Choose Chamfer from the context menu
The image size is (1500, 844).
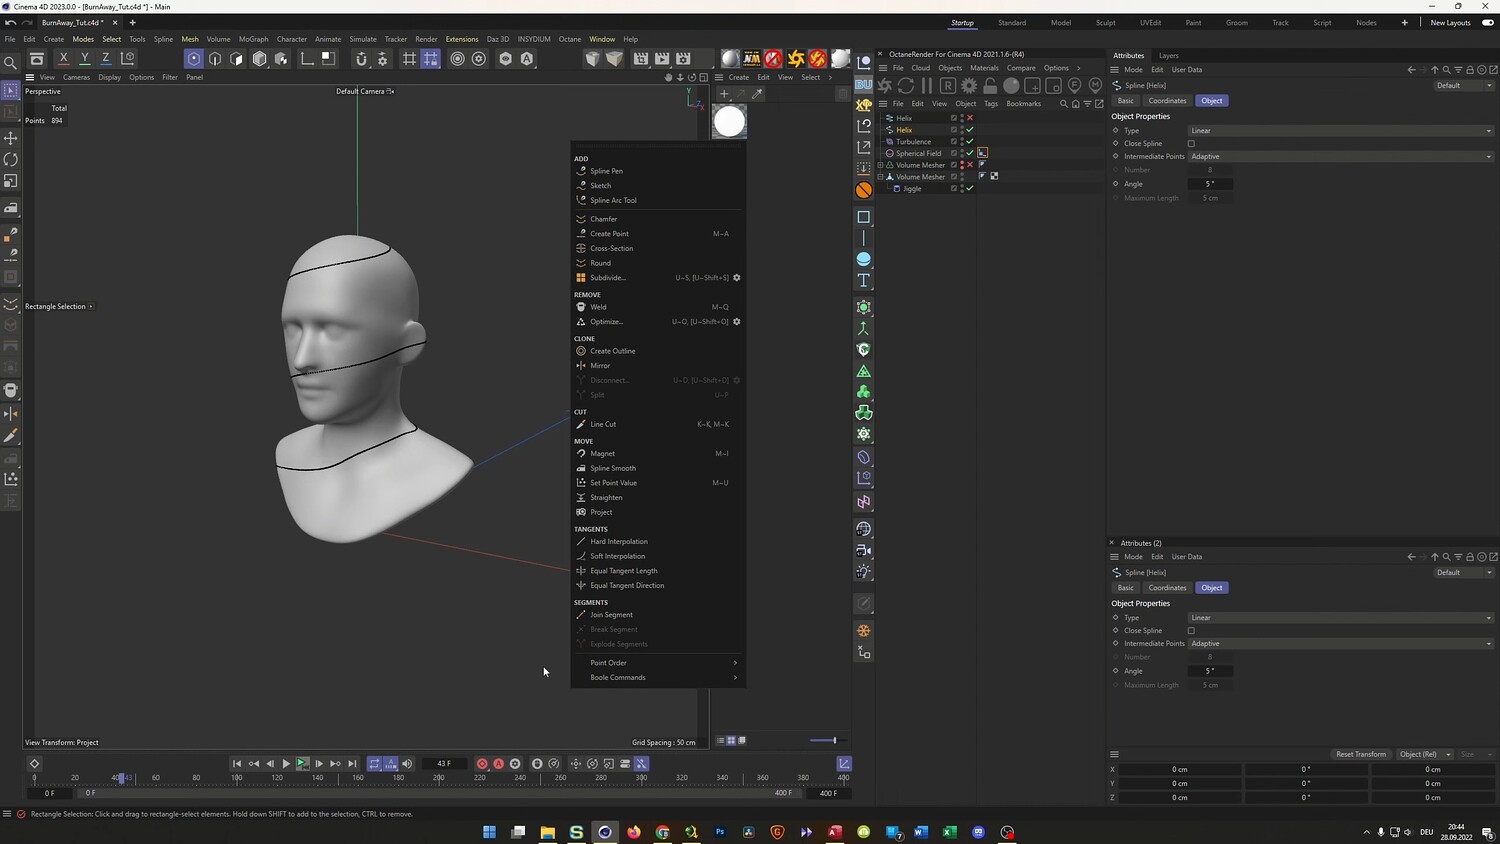(604, 219)
